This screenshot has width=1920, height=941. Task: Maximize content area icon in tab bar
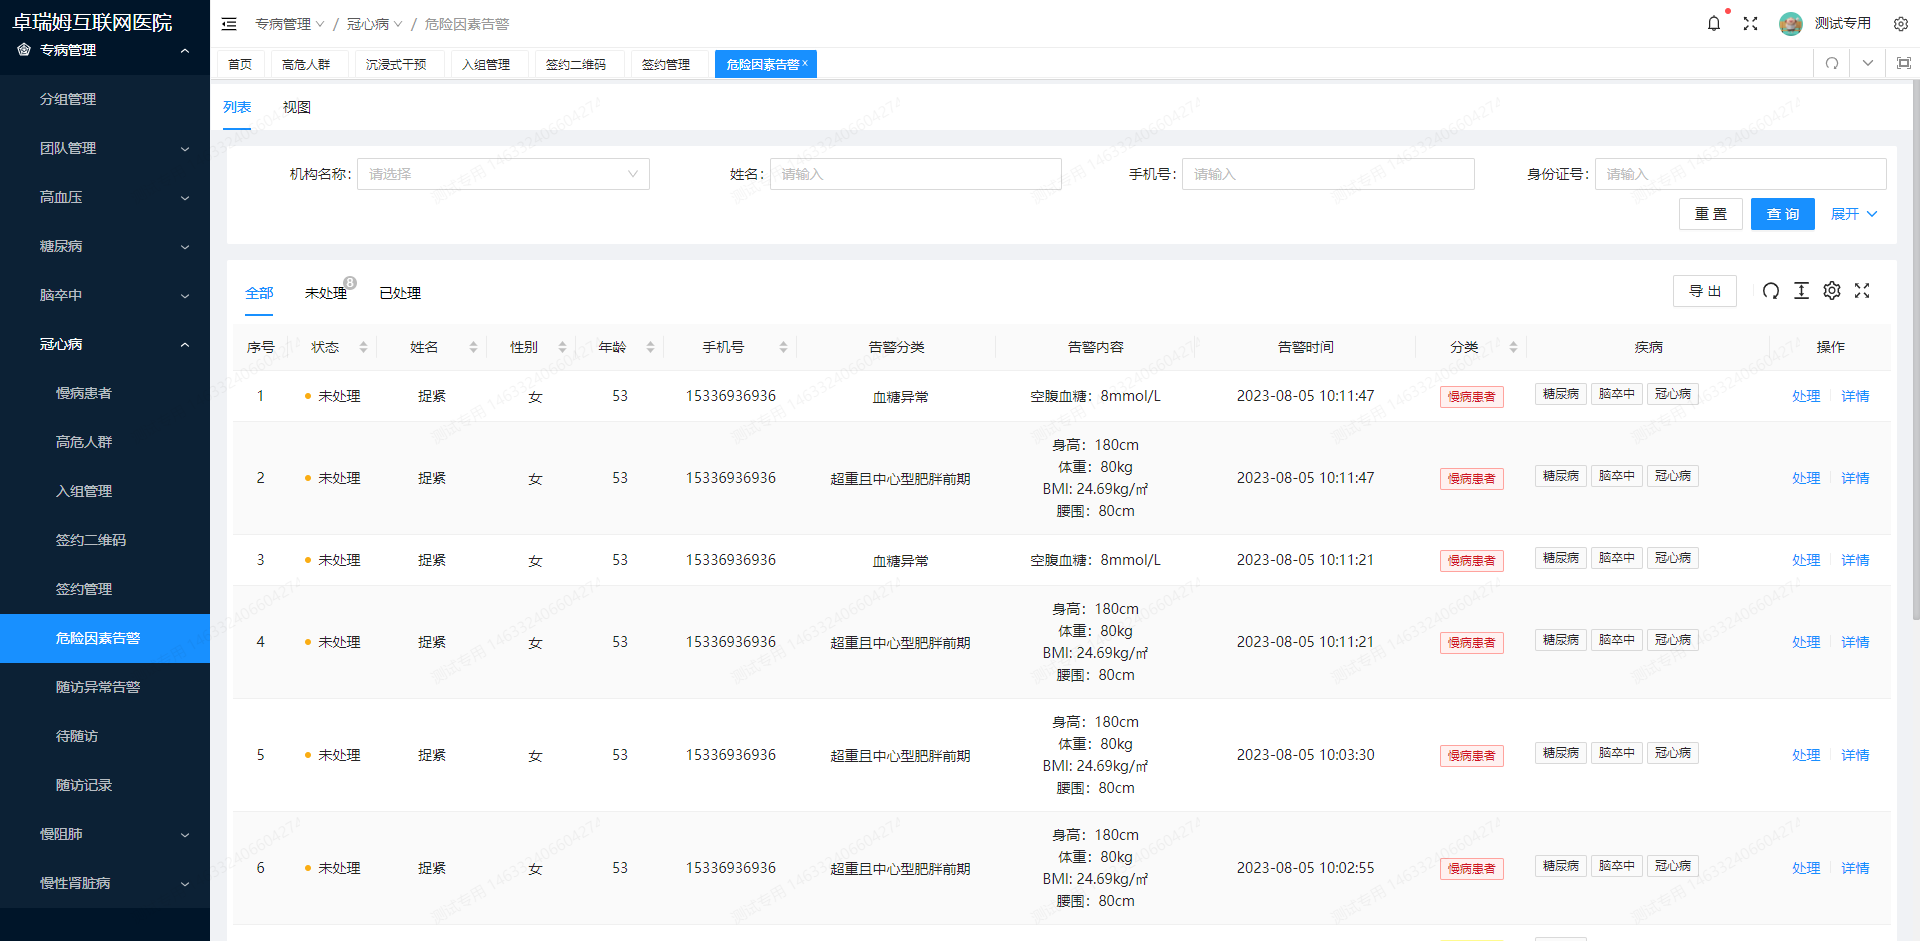point(1904,63)
